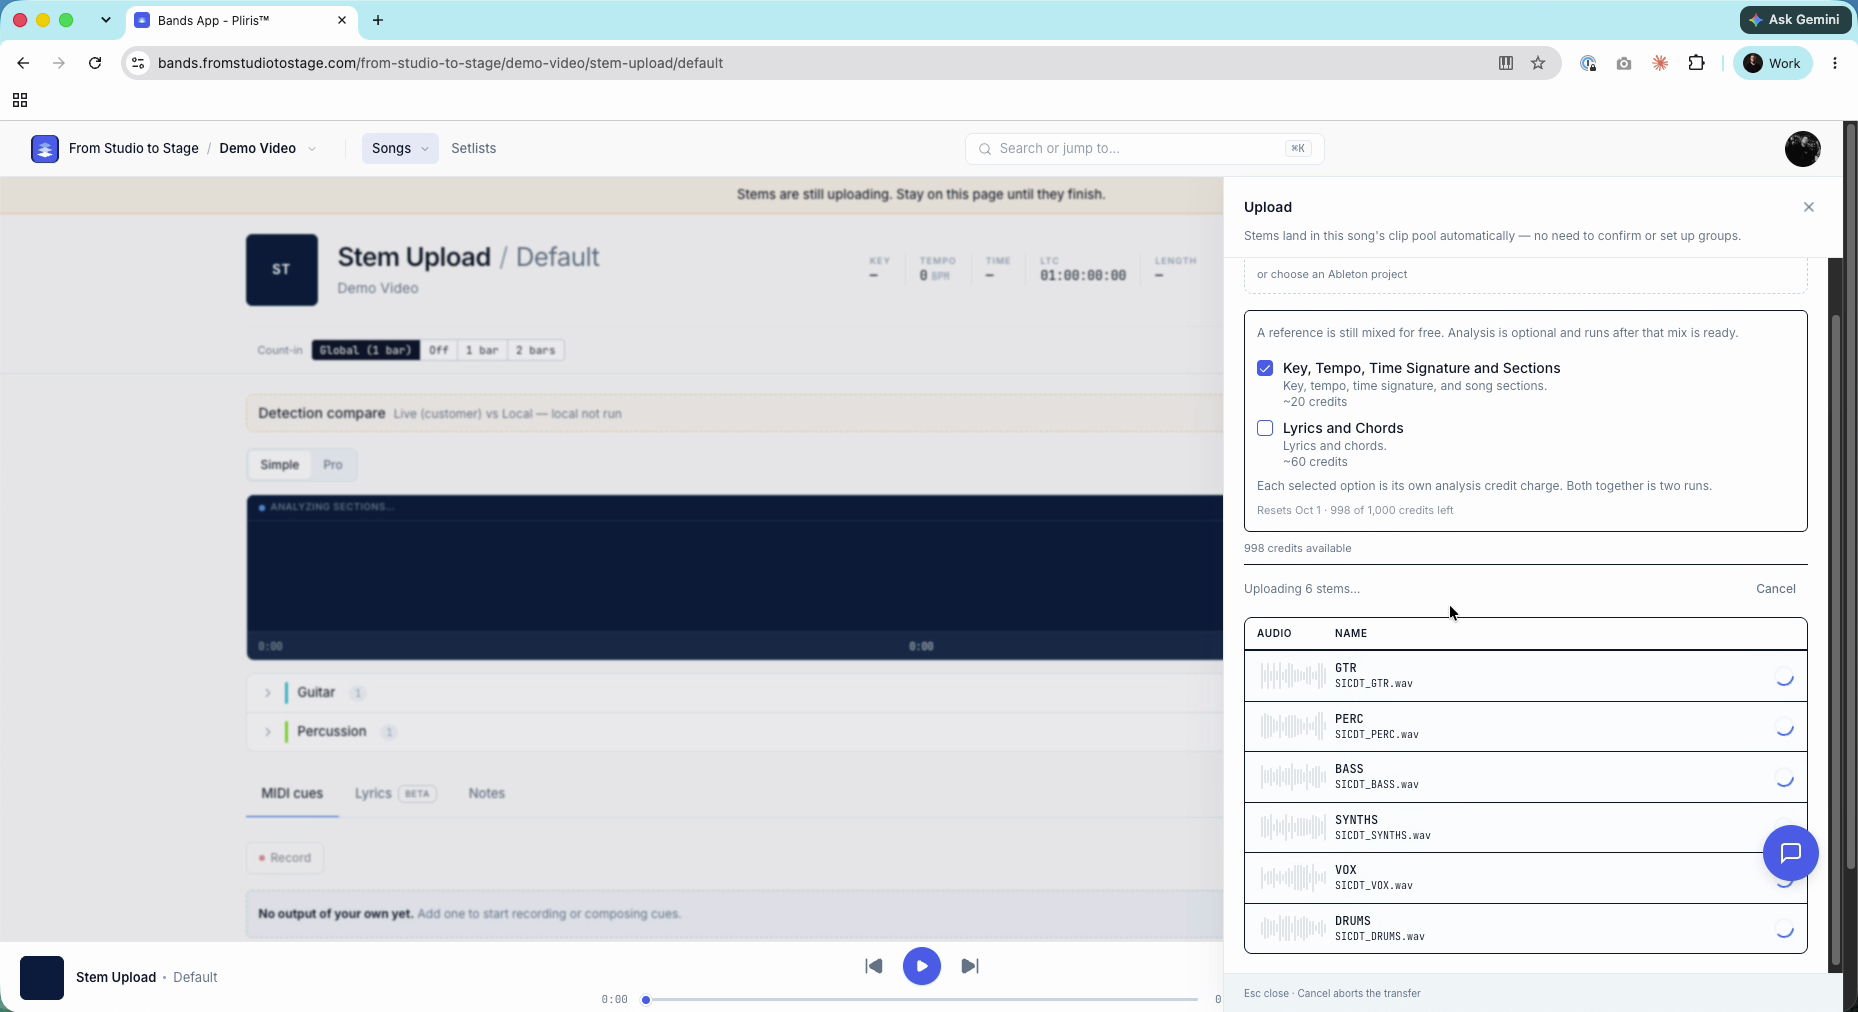This screenshot has height=1012, width=1858.
Task: Click the DRUMS stem waveform preview
Action: pos(1293,928)
